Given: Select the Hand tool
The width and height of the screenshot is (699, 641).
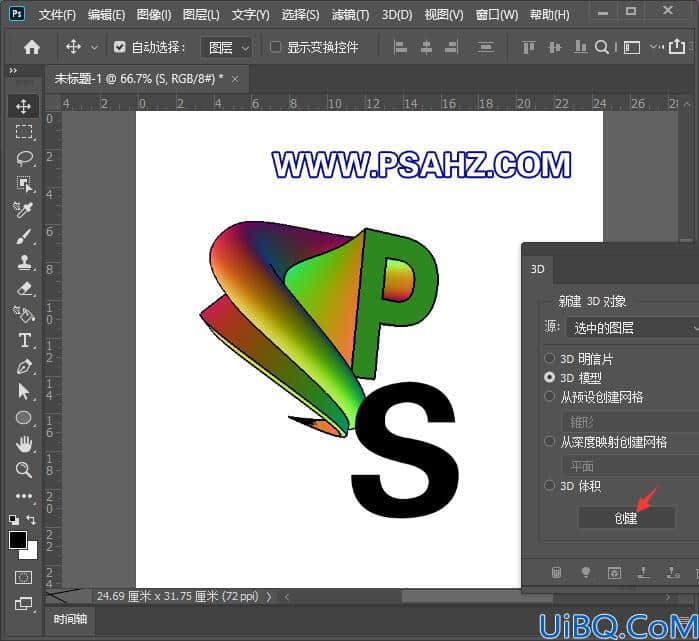Looking at the screenshot, I should click(23, 444).
